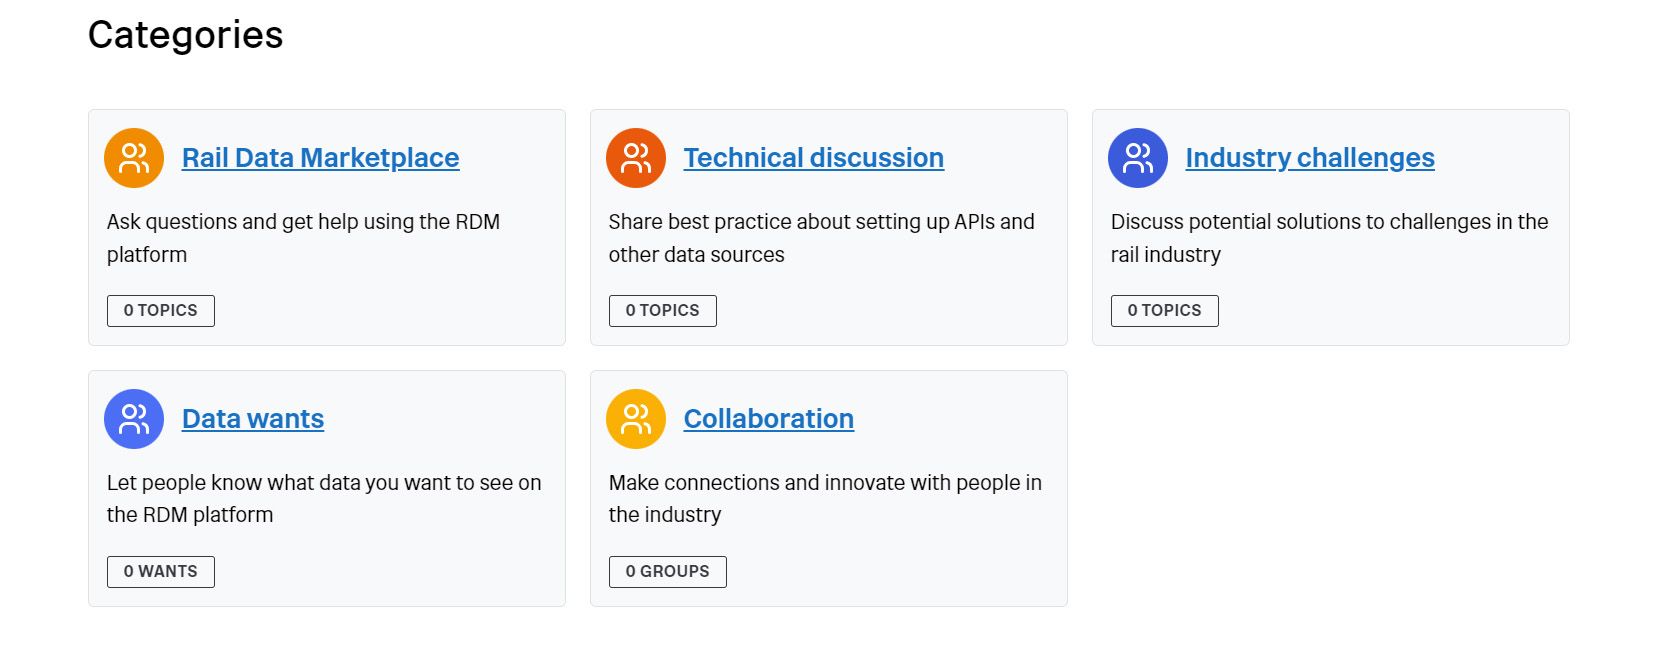
Task: Click the 0 TOPICS badge under Rail Data Marketplace
Action: (160, 310)
